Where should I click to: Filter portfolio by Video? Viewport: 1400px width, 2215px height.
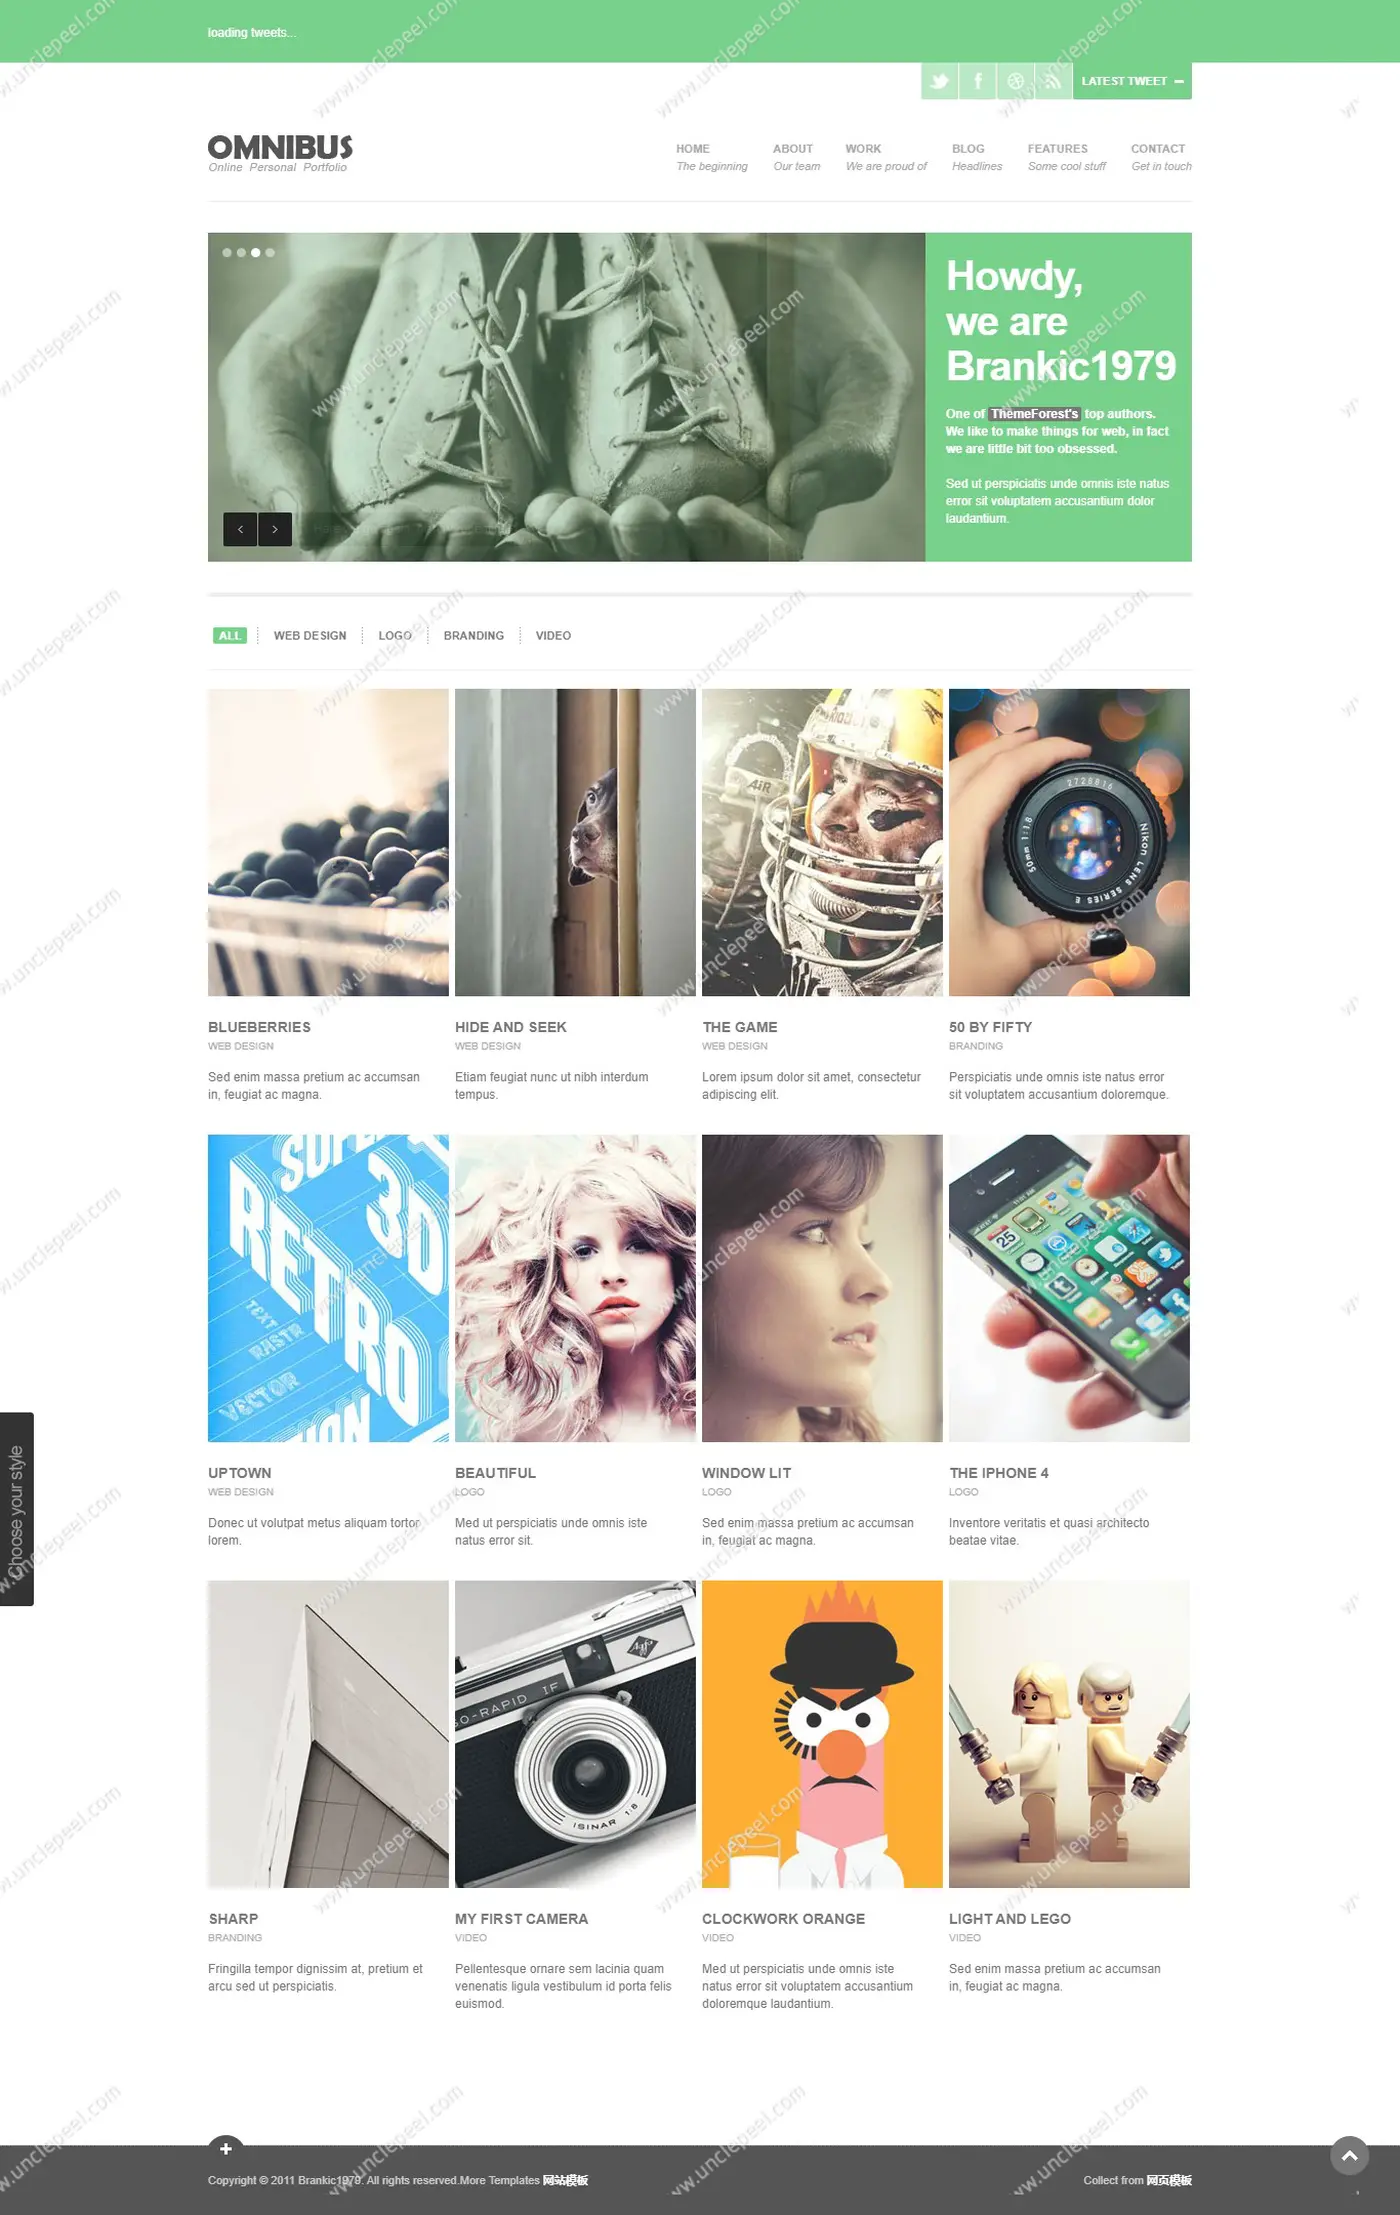click(x=553, y=636)
